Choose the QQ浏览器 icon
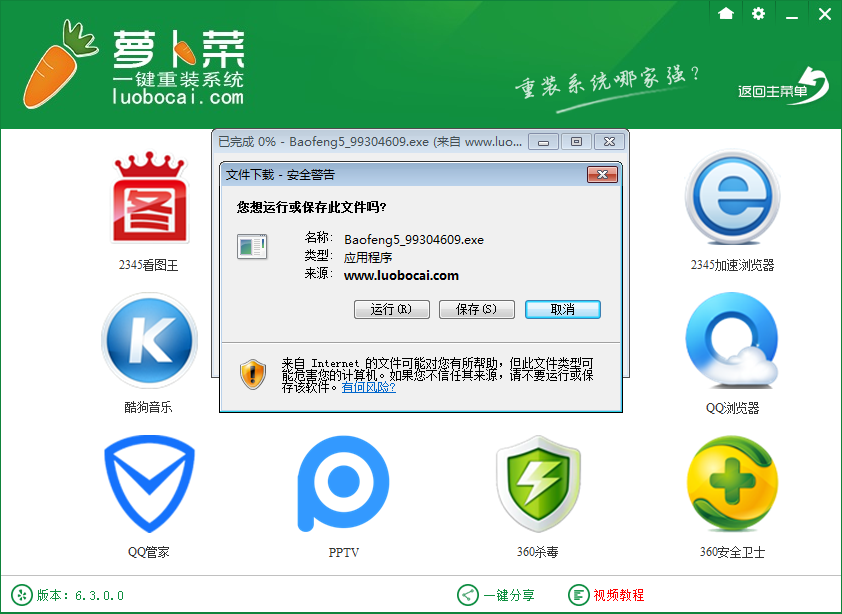The height and width of the screenshot is (614, 842). pos(732,340)
